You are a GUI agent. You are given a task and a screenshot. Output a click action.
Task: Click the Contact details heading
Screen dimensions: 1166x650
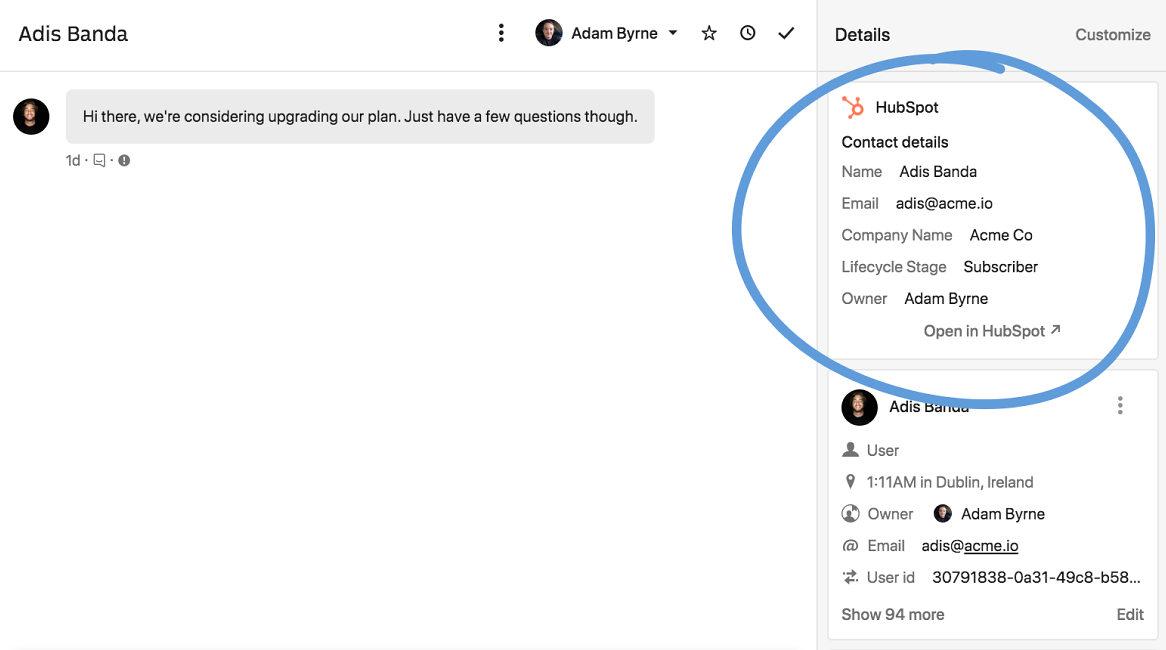(x=895, y=142)
